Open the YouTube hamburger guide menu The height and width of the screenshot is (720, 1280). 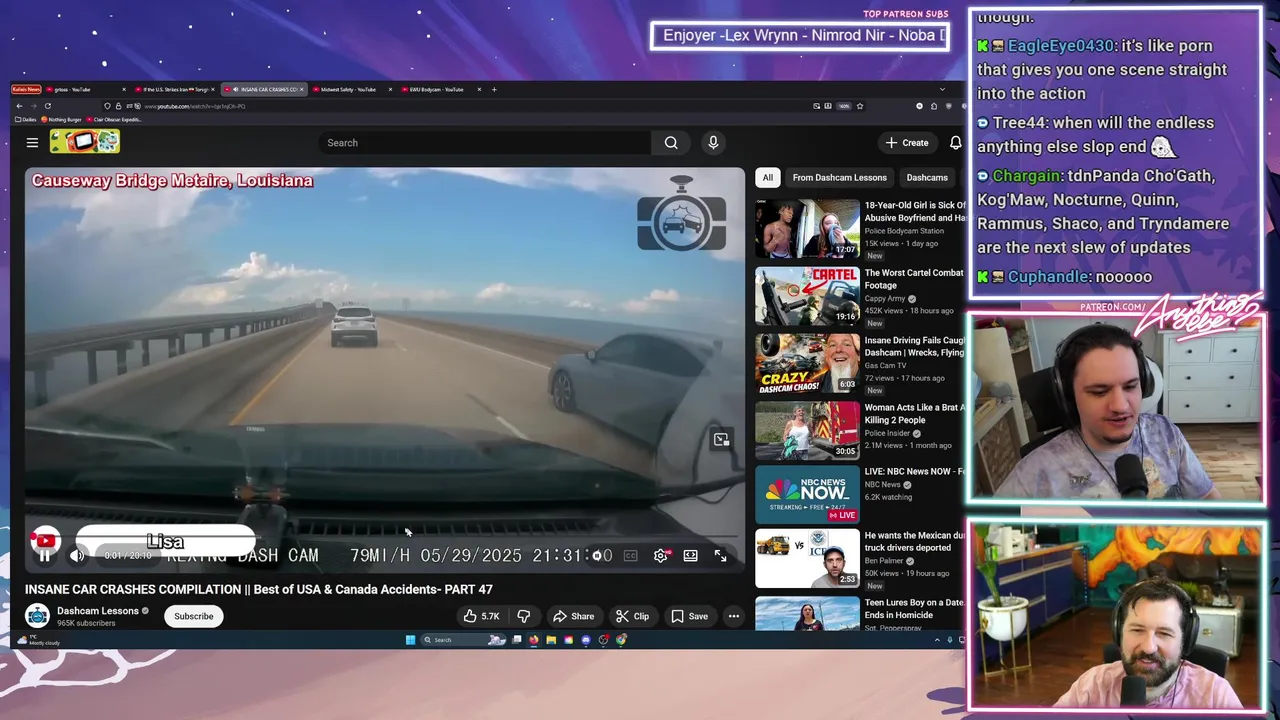32,143
